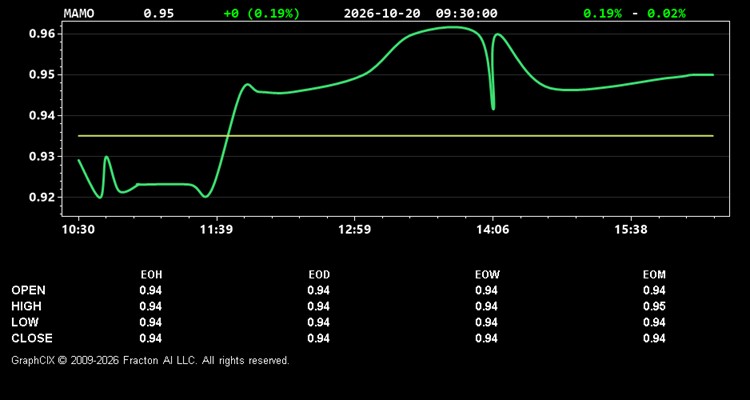The height and width of the screenshot is (400, 750).
Task: Click the sharp price dip near 14:06
Action: [x=493, y=107]
